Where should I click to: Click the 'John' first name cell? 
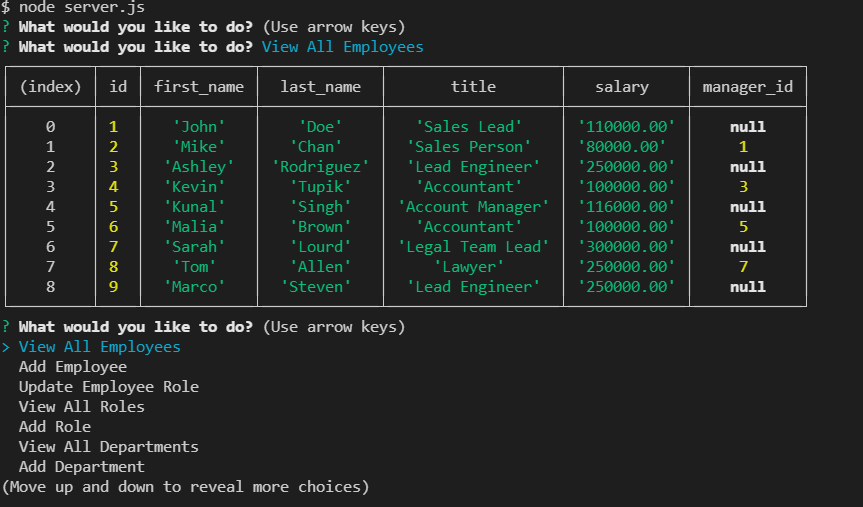pyautogui.click(x=199, y=127)
